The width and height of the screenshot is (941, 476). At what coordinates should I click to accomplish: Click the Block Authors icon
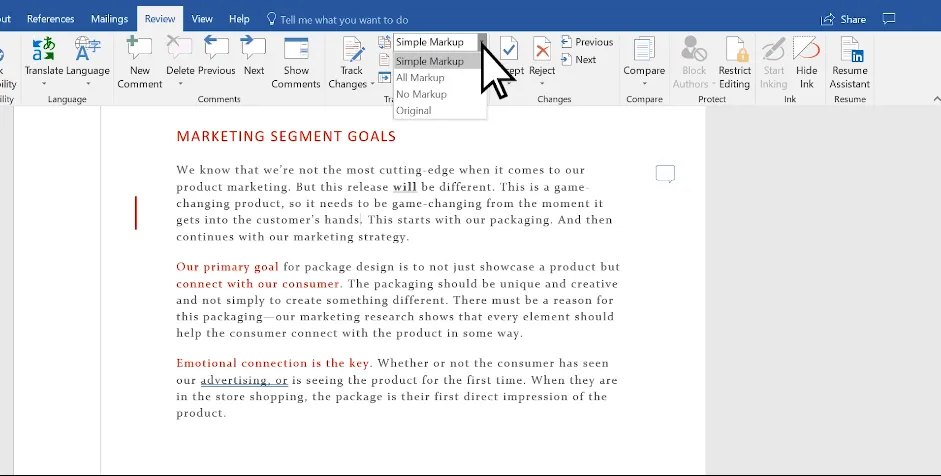pos(694,49)
